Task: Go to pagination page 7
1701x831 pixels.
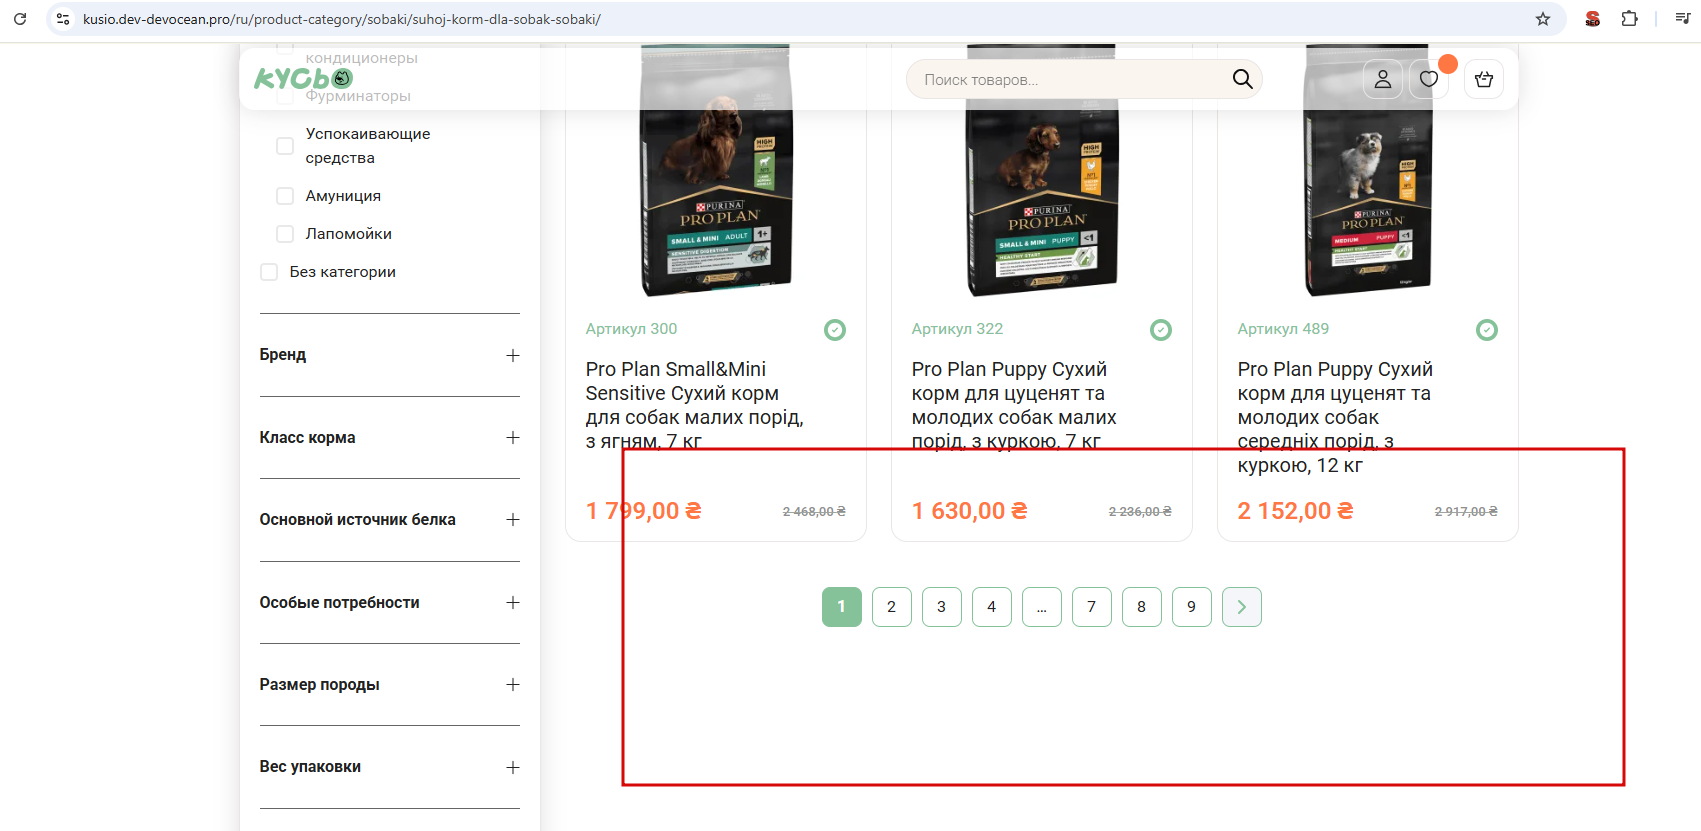Action: (x=1092, y=607)
